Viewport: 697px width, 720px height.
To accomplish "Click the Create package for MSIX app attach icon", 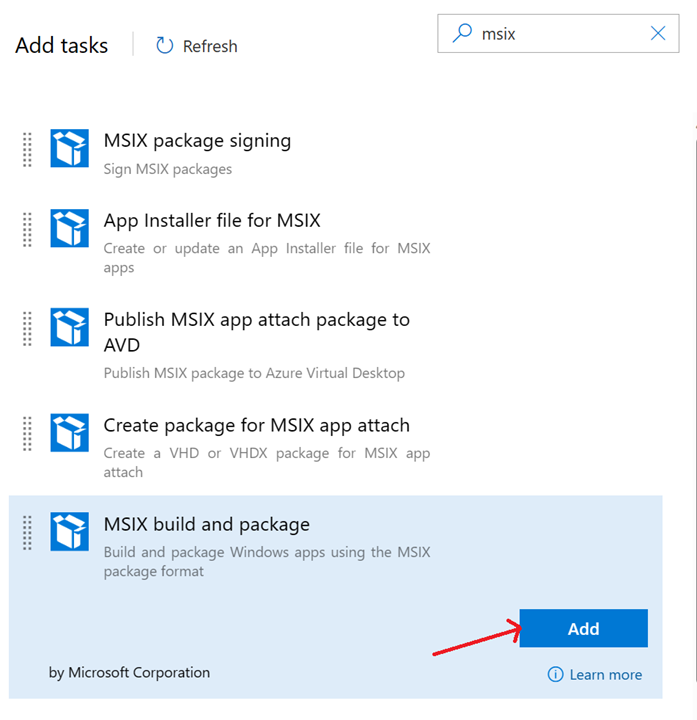I will [x=70, y=433].
